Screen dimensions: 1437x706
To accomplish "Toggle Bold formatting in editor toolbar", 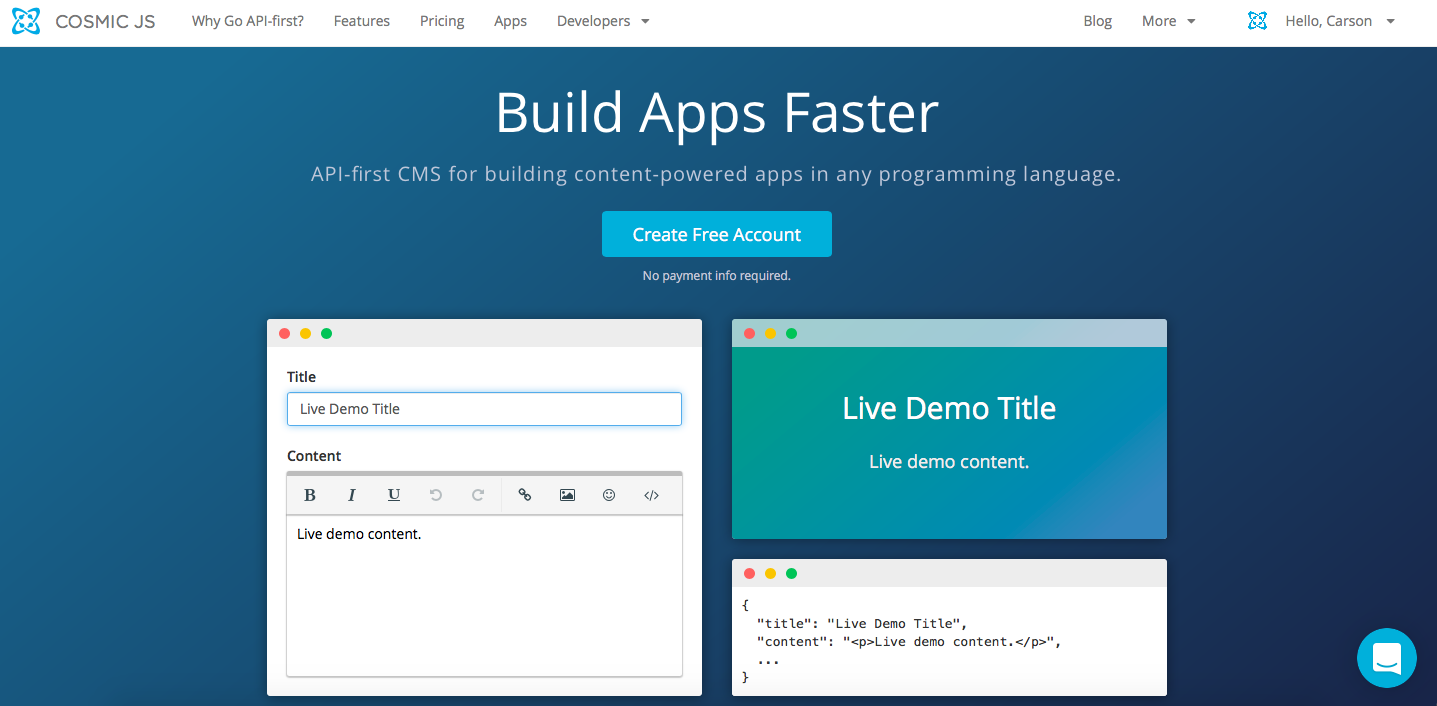I will pos(310,495).
